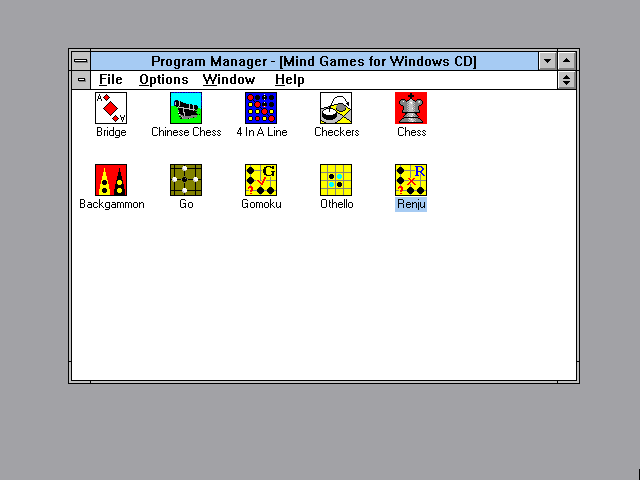Minimize the Program Manager window
The width and height of the screenshot is (640, 480).
[547, 61]
